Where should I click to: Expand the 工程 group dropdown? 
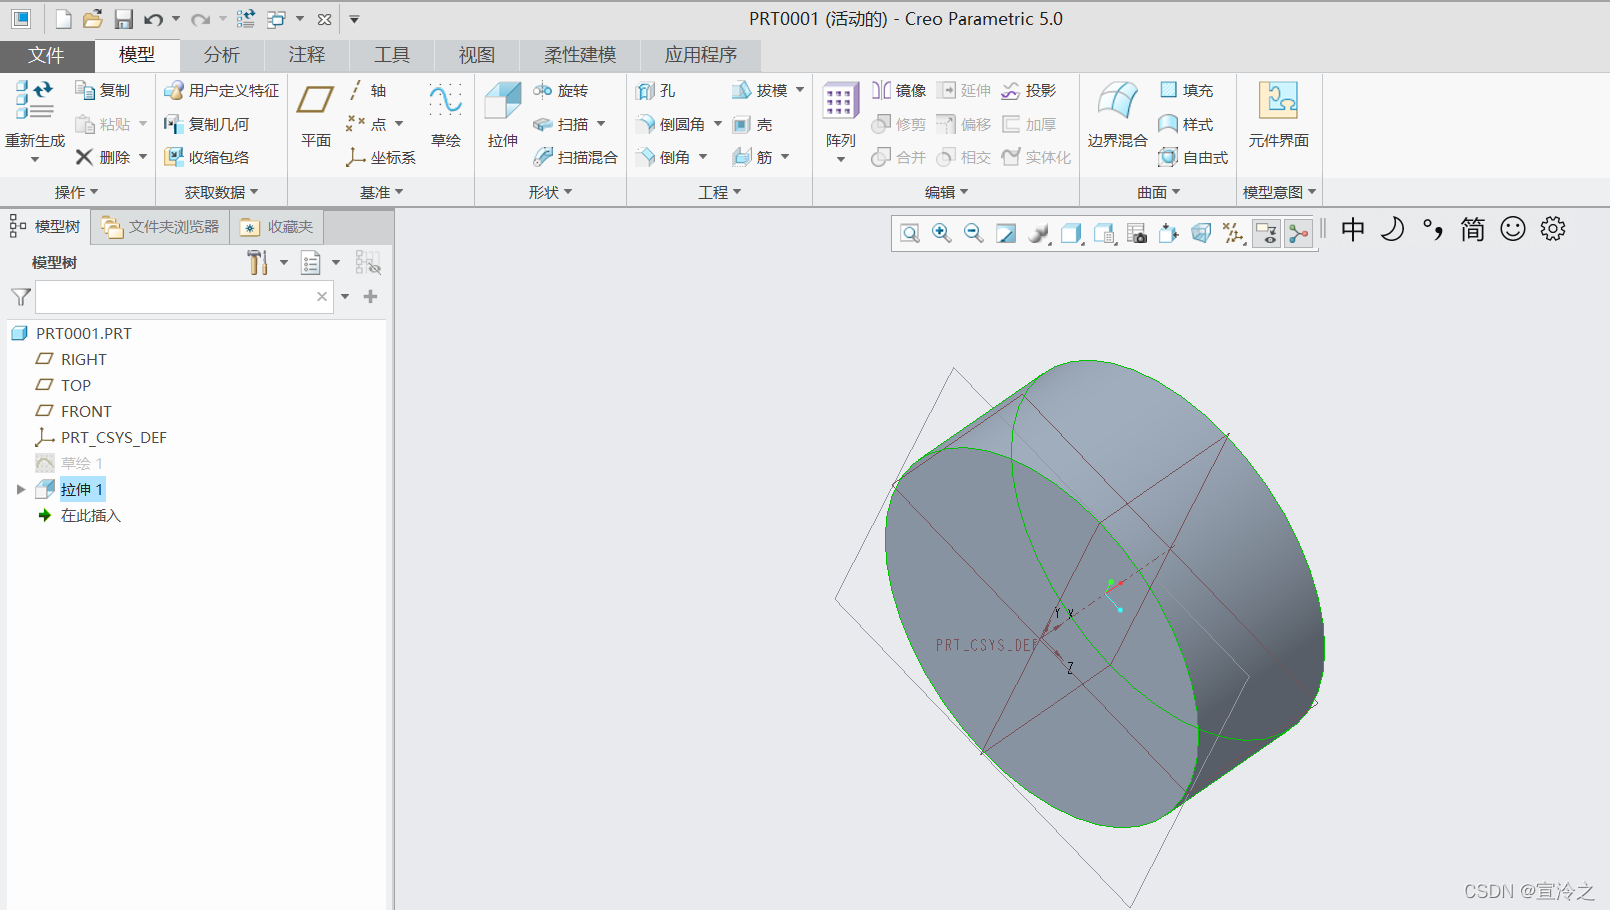(x=720, y=192)
